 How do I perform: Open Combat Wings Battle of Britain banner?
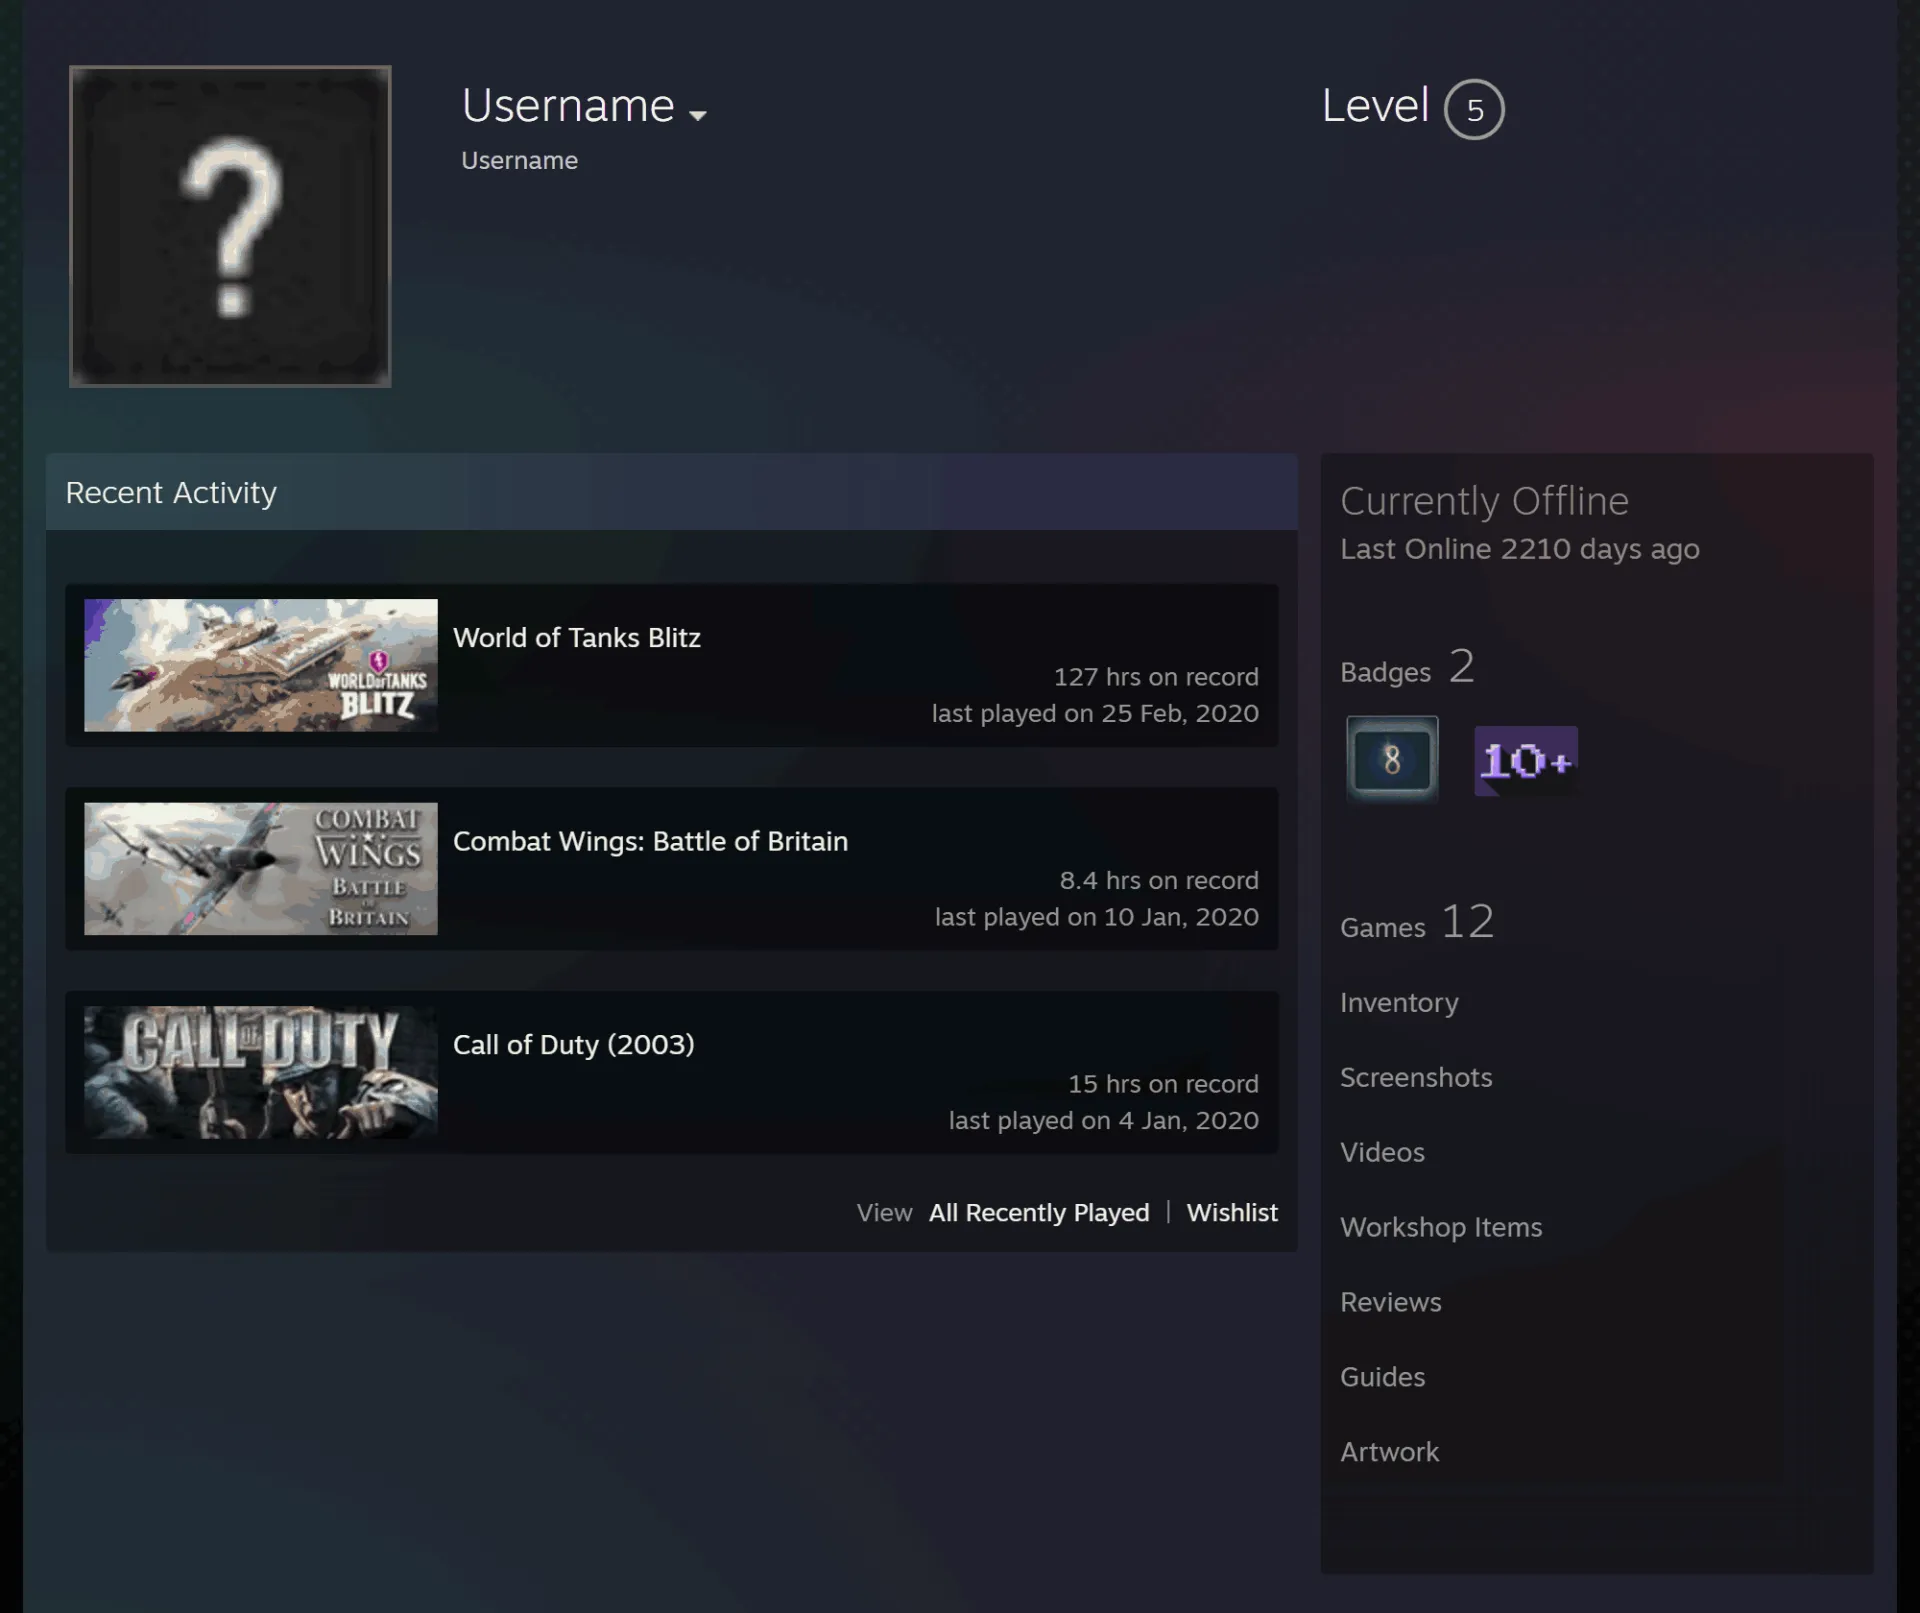[261, 869]
